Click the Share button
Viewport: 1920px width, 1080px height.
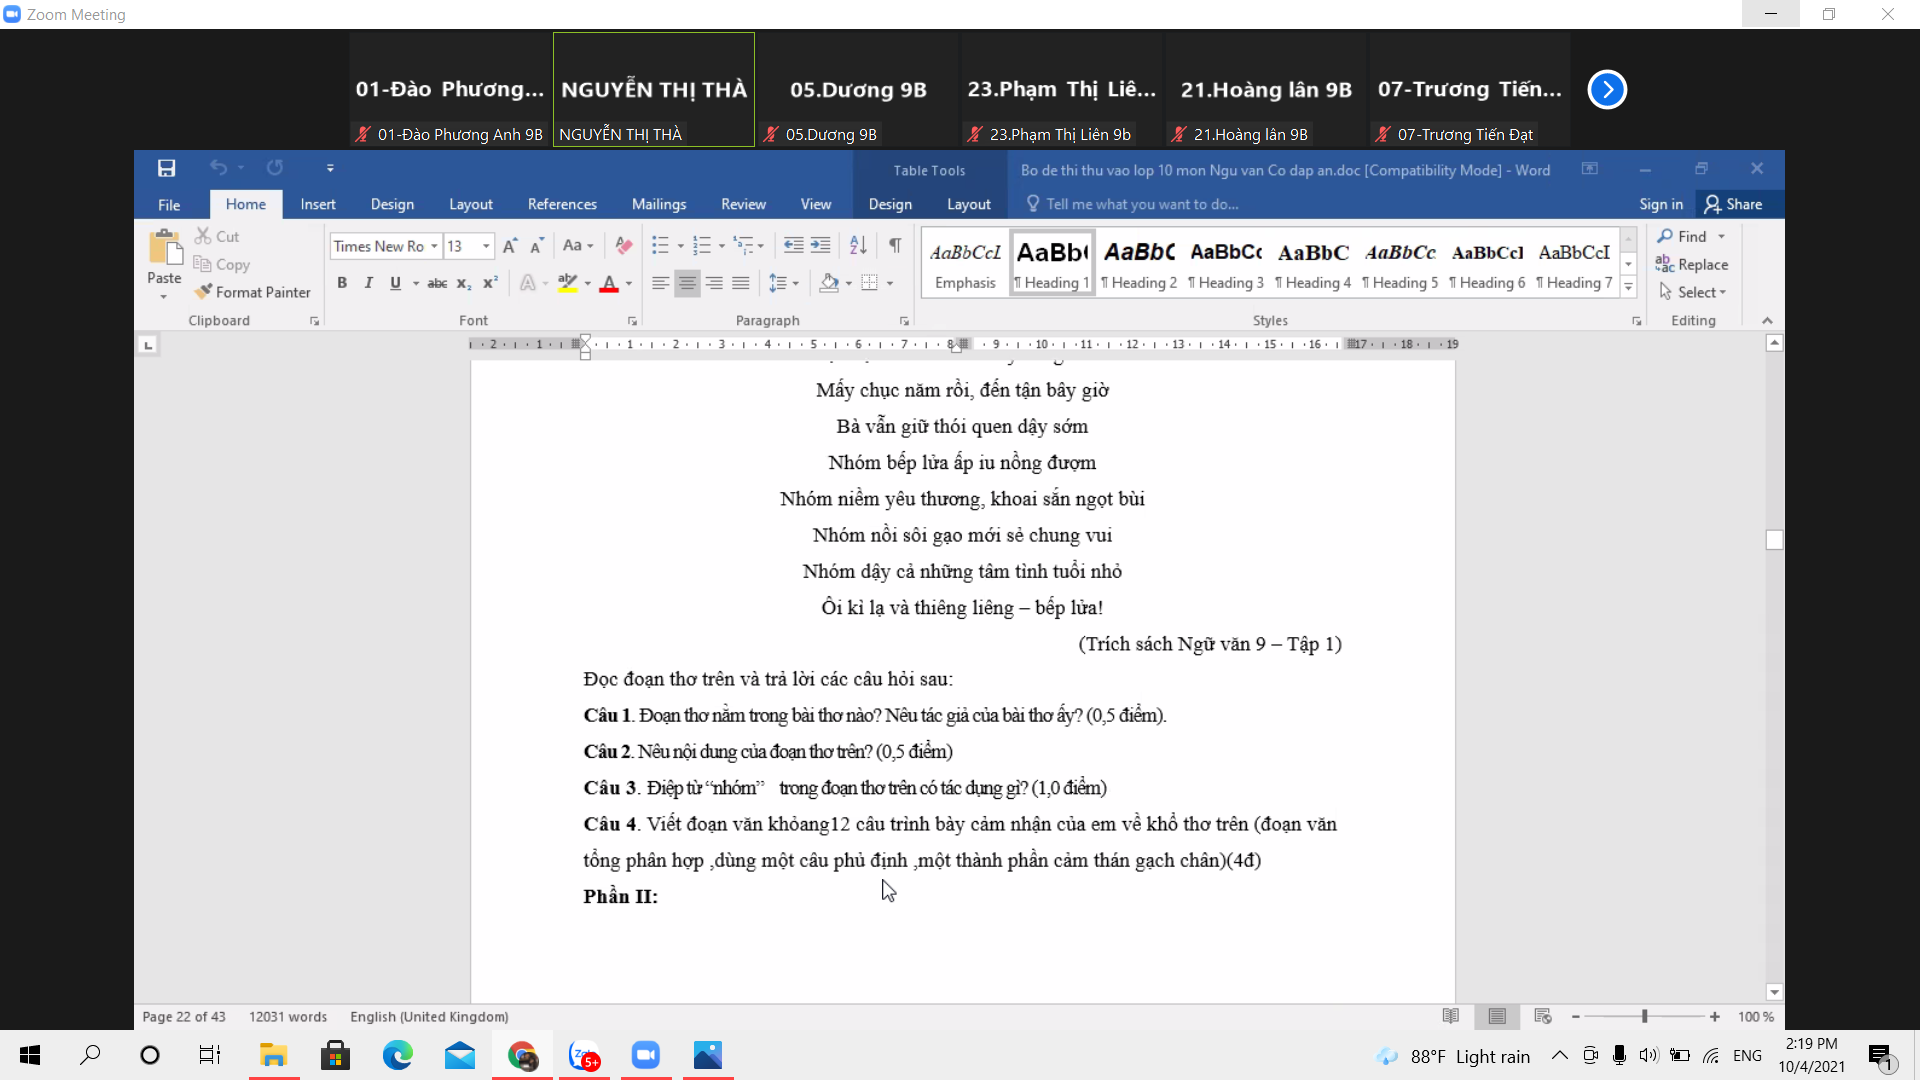click(1734, 204)
